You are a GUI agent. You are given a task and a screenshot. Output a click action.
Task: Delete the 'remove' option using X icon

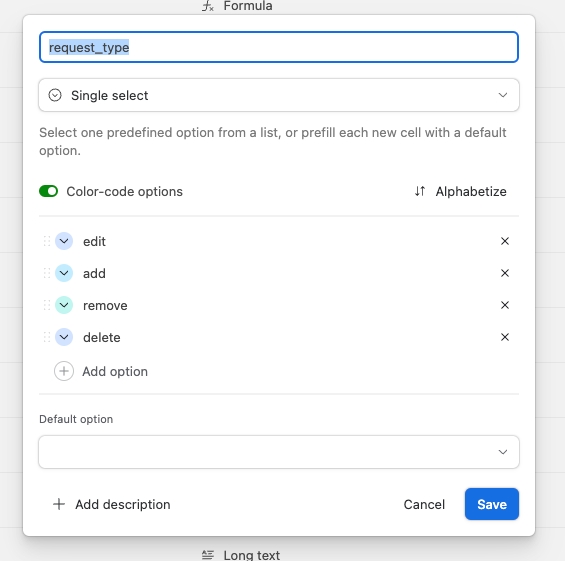[x=504, y=305]
